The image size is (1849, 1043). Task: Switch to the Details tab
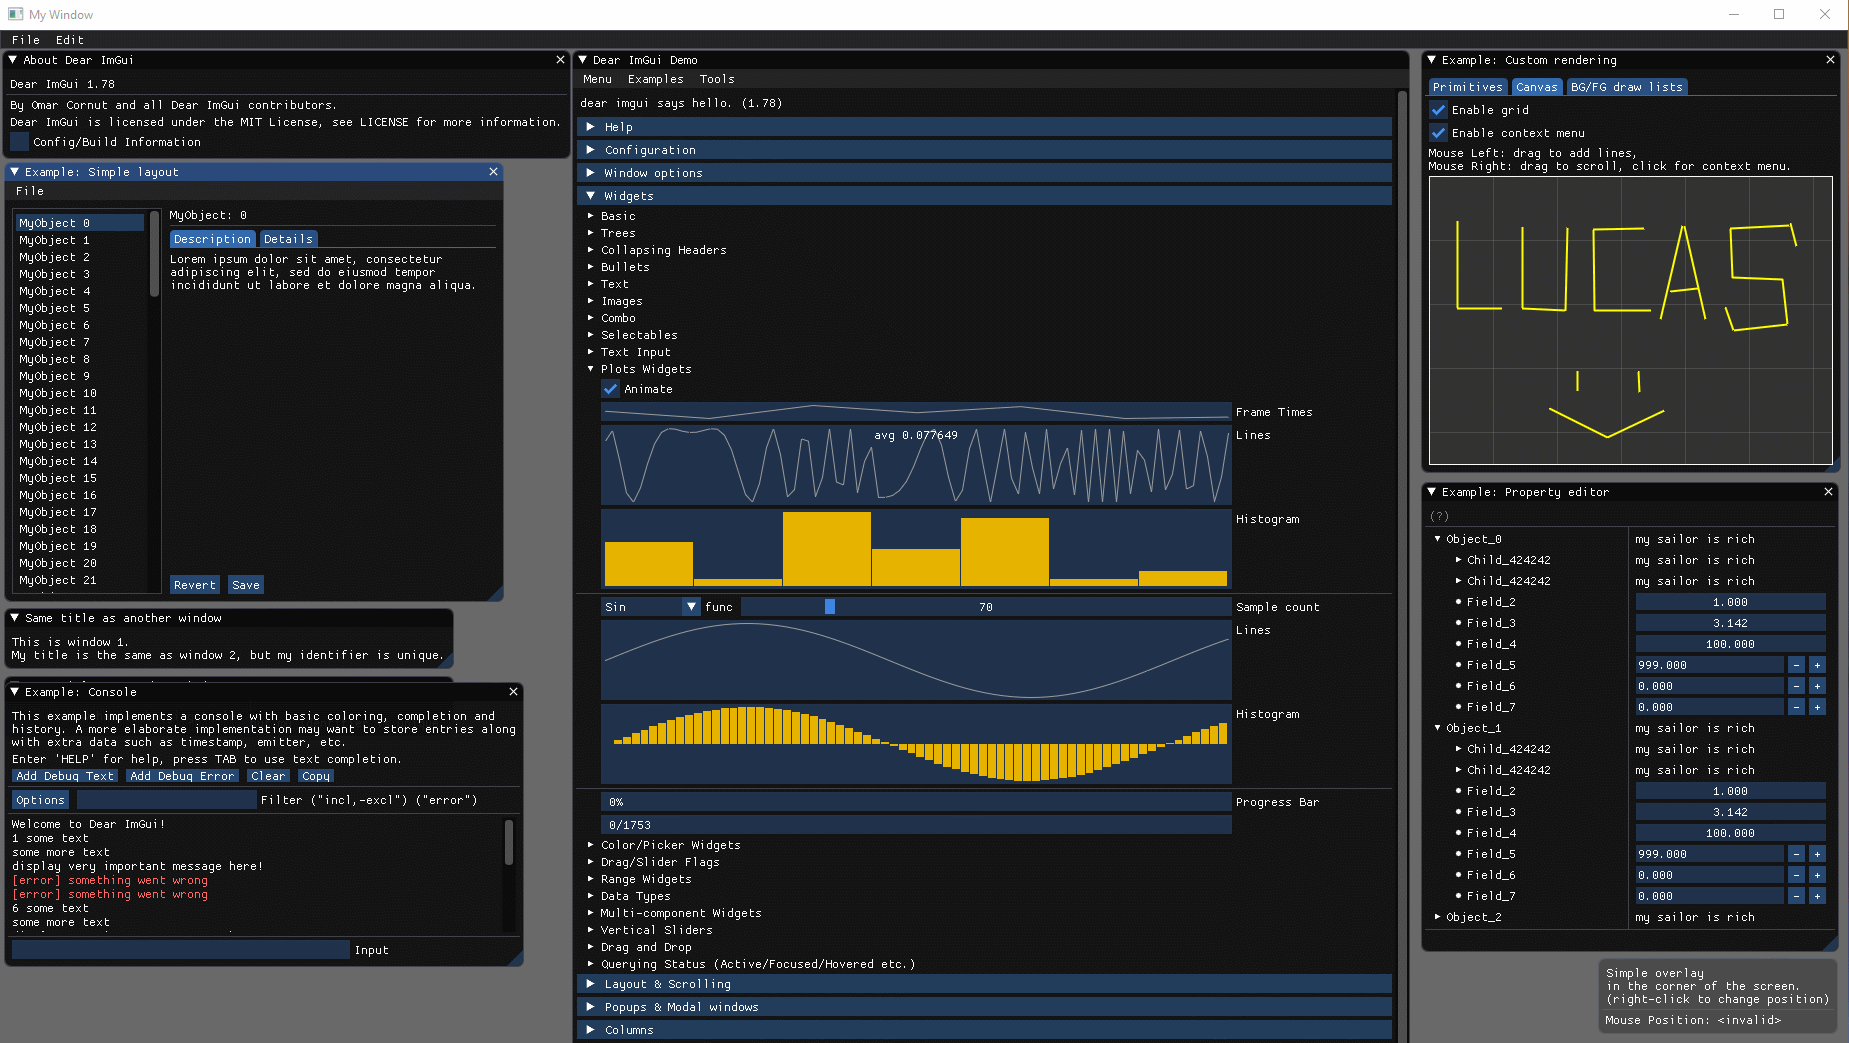point(288,239)
